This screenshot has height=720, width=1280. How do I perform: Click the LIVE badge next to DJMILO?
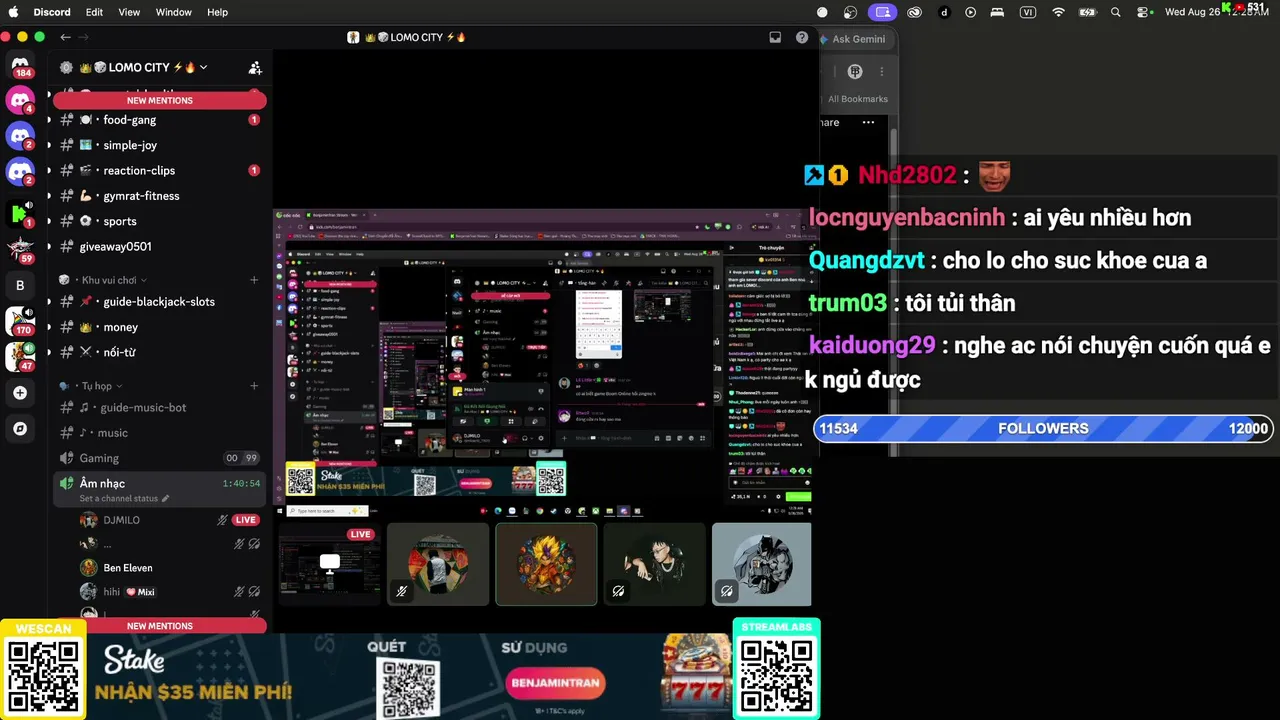(x=246, y=520)
